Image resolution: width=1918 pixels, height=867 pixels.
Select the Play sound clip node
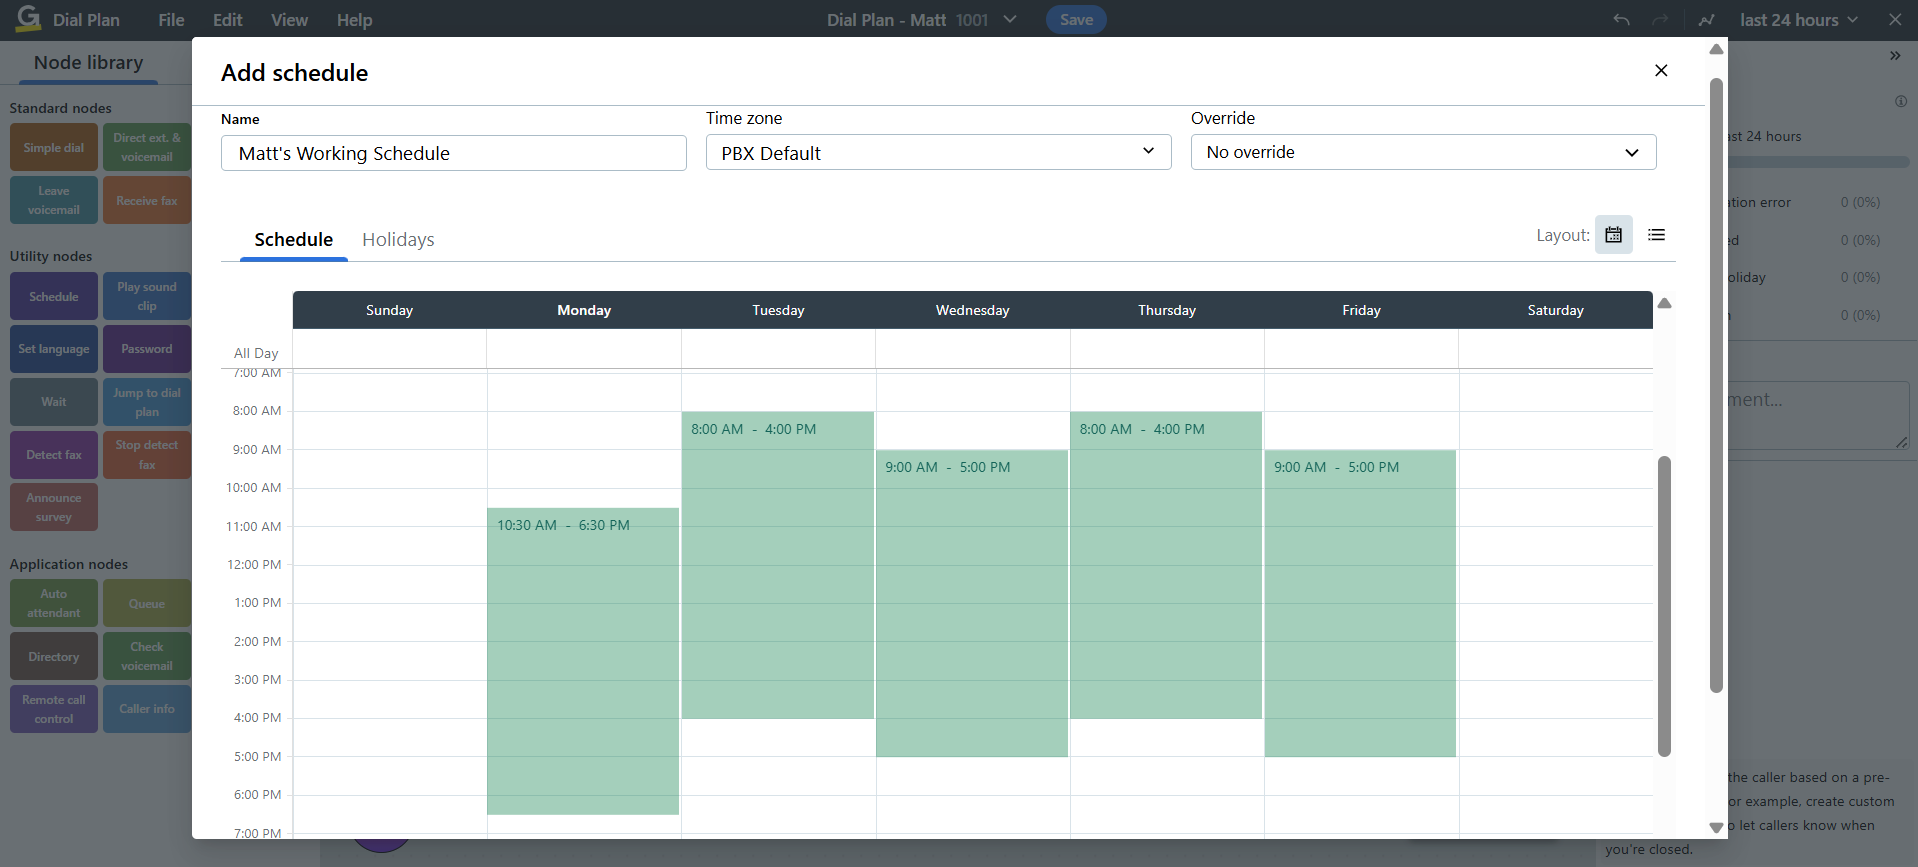tap(147, 296)
